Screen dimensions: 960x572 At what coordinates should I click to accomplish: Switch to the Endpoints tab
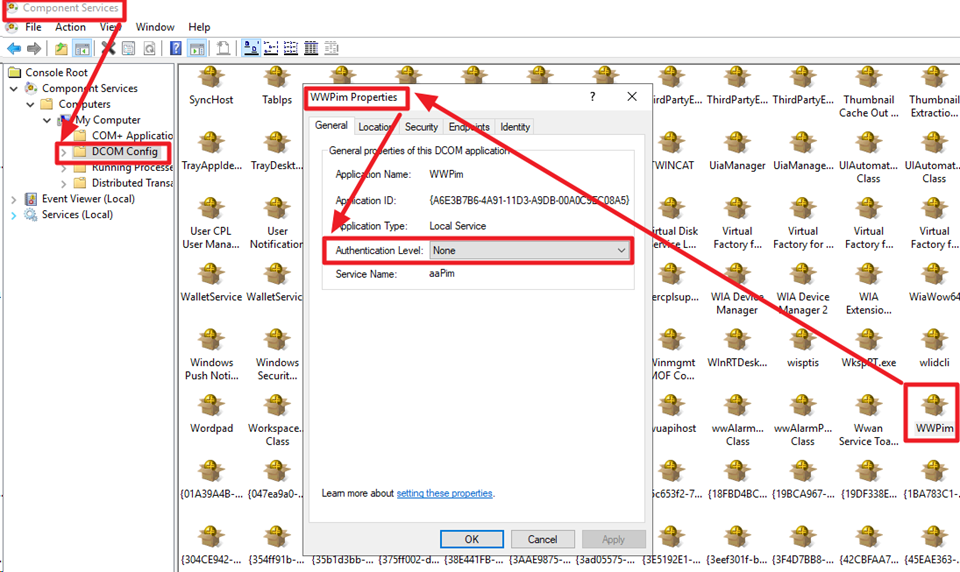(x=469, y=127)
